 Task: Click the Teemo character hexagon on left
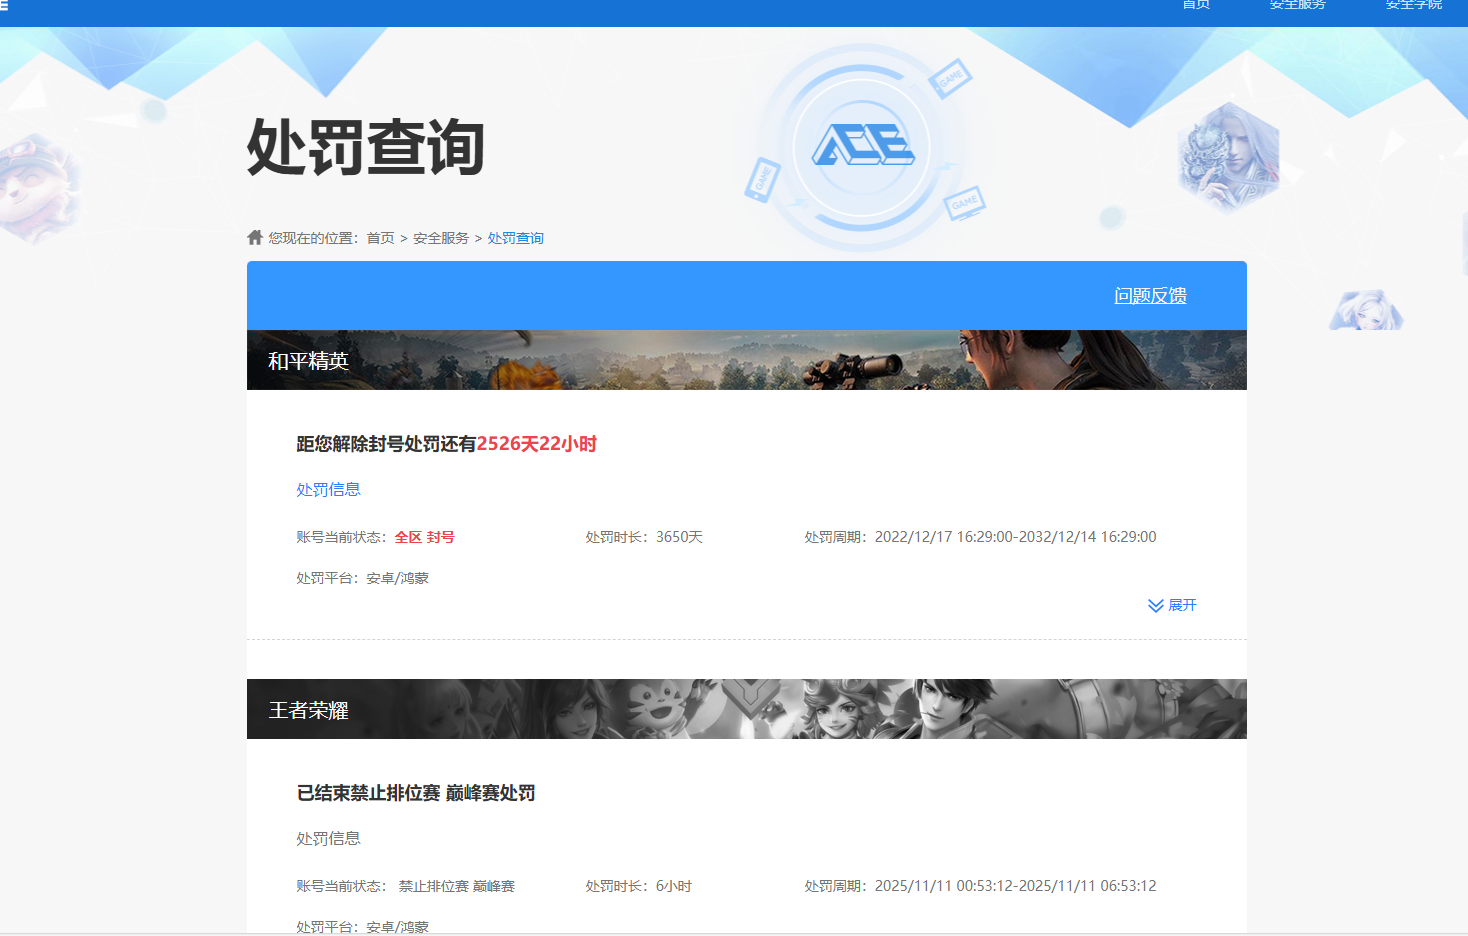pyautogui.click(x=38, y=187)
